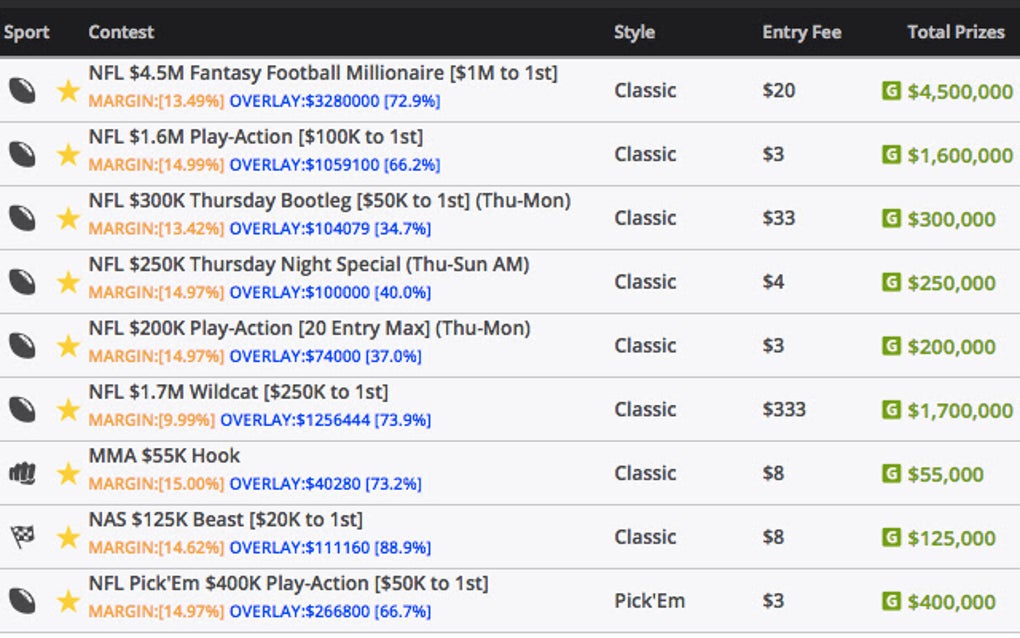The image size is (1020, 638).
Task: Click the $333 entry fee cell
Action: click(x=786, y=409)
